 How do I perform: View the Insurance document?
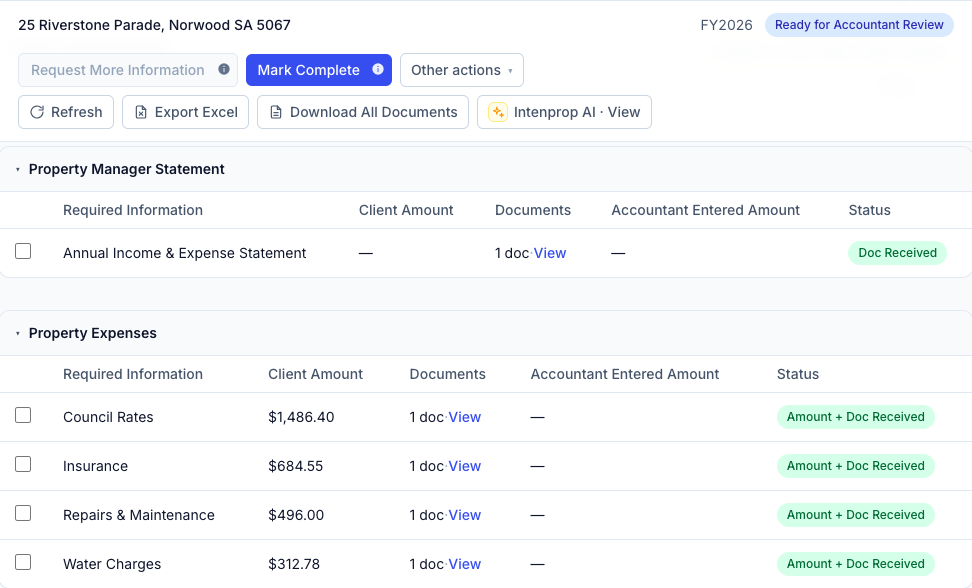pos(464,466)
